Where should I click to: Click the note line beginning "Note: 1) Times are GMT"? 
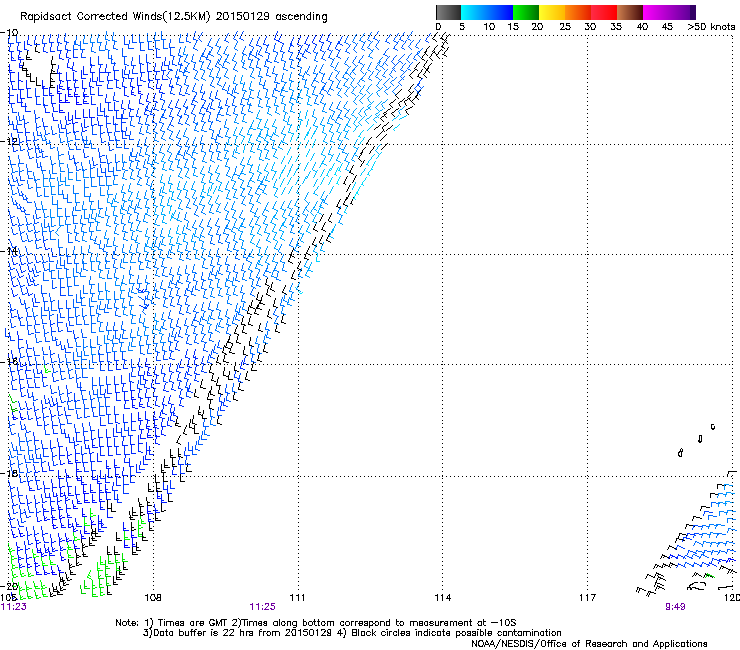316,623
